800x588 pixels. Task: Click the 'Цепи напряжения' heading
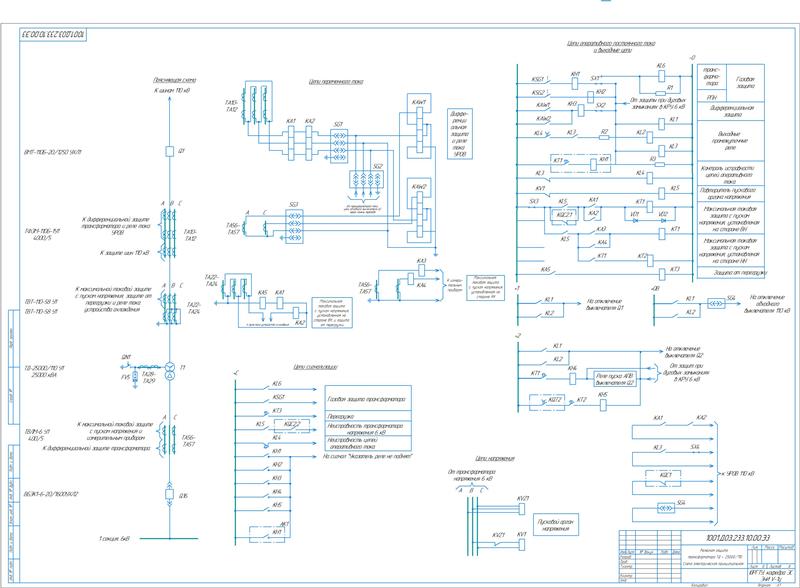[x=494, y=458]
